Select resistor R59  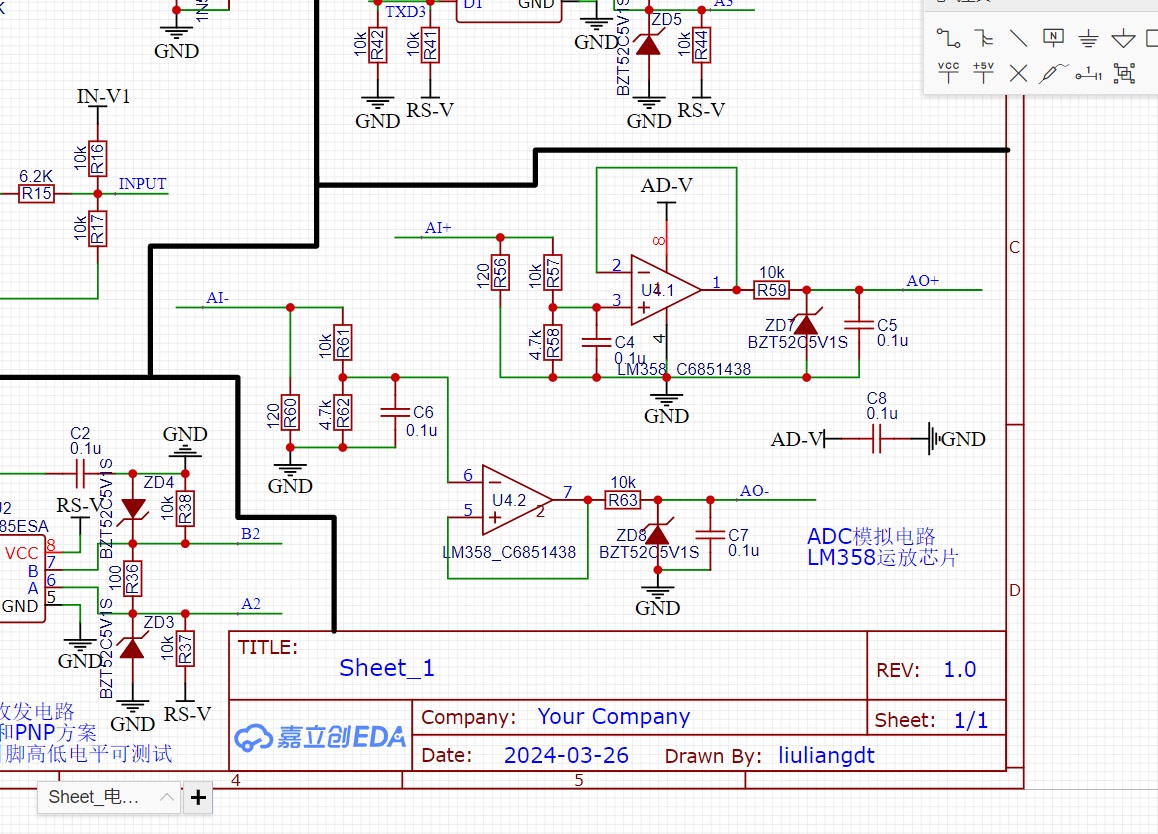tap(771, 290)
